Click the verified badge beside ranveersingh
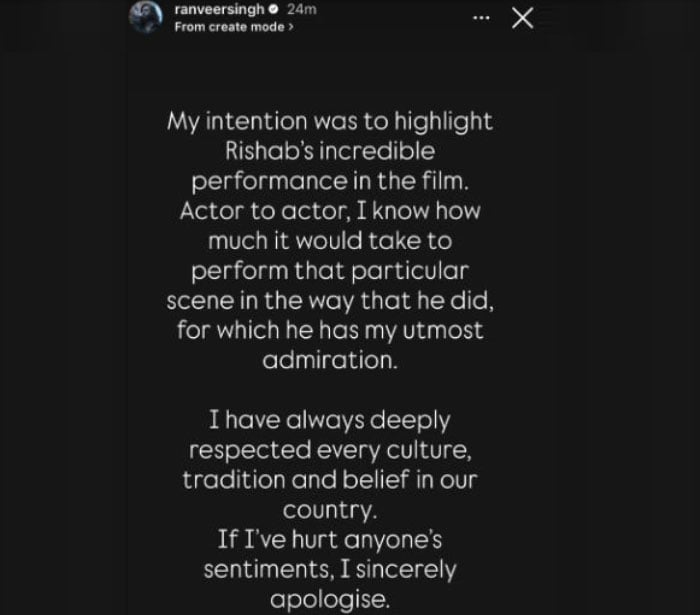Image resolution: width=700 pixels, height=615 pixels. pyautogui.click(x=274, y=9)
